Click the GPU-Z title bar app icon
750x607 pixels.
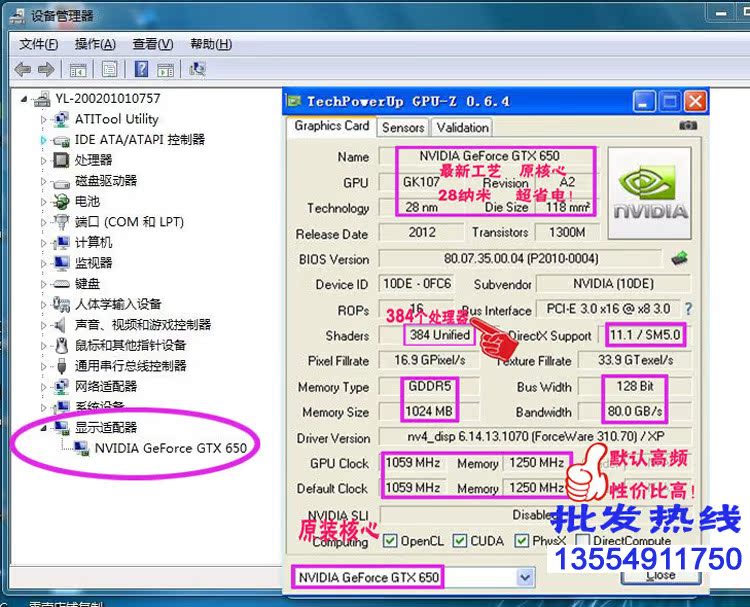click(x=293, y=101)
